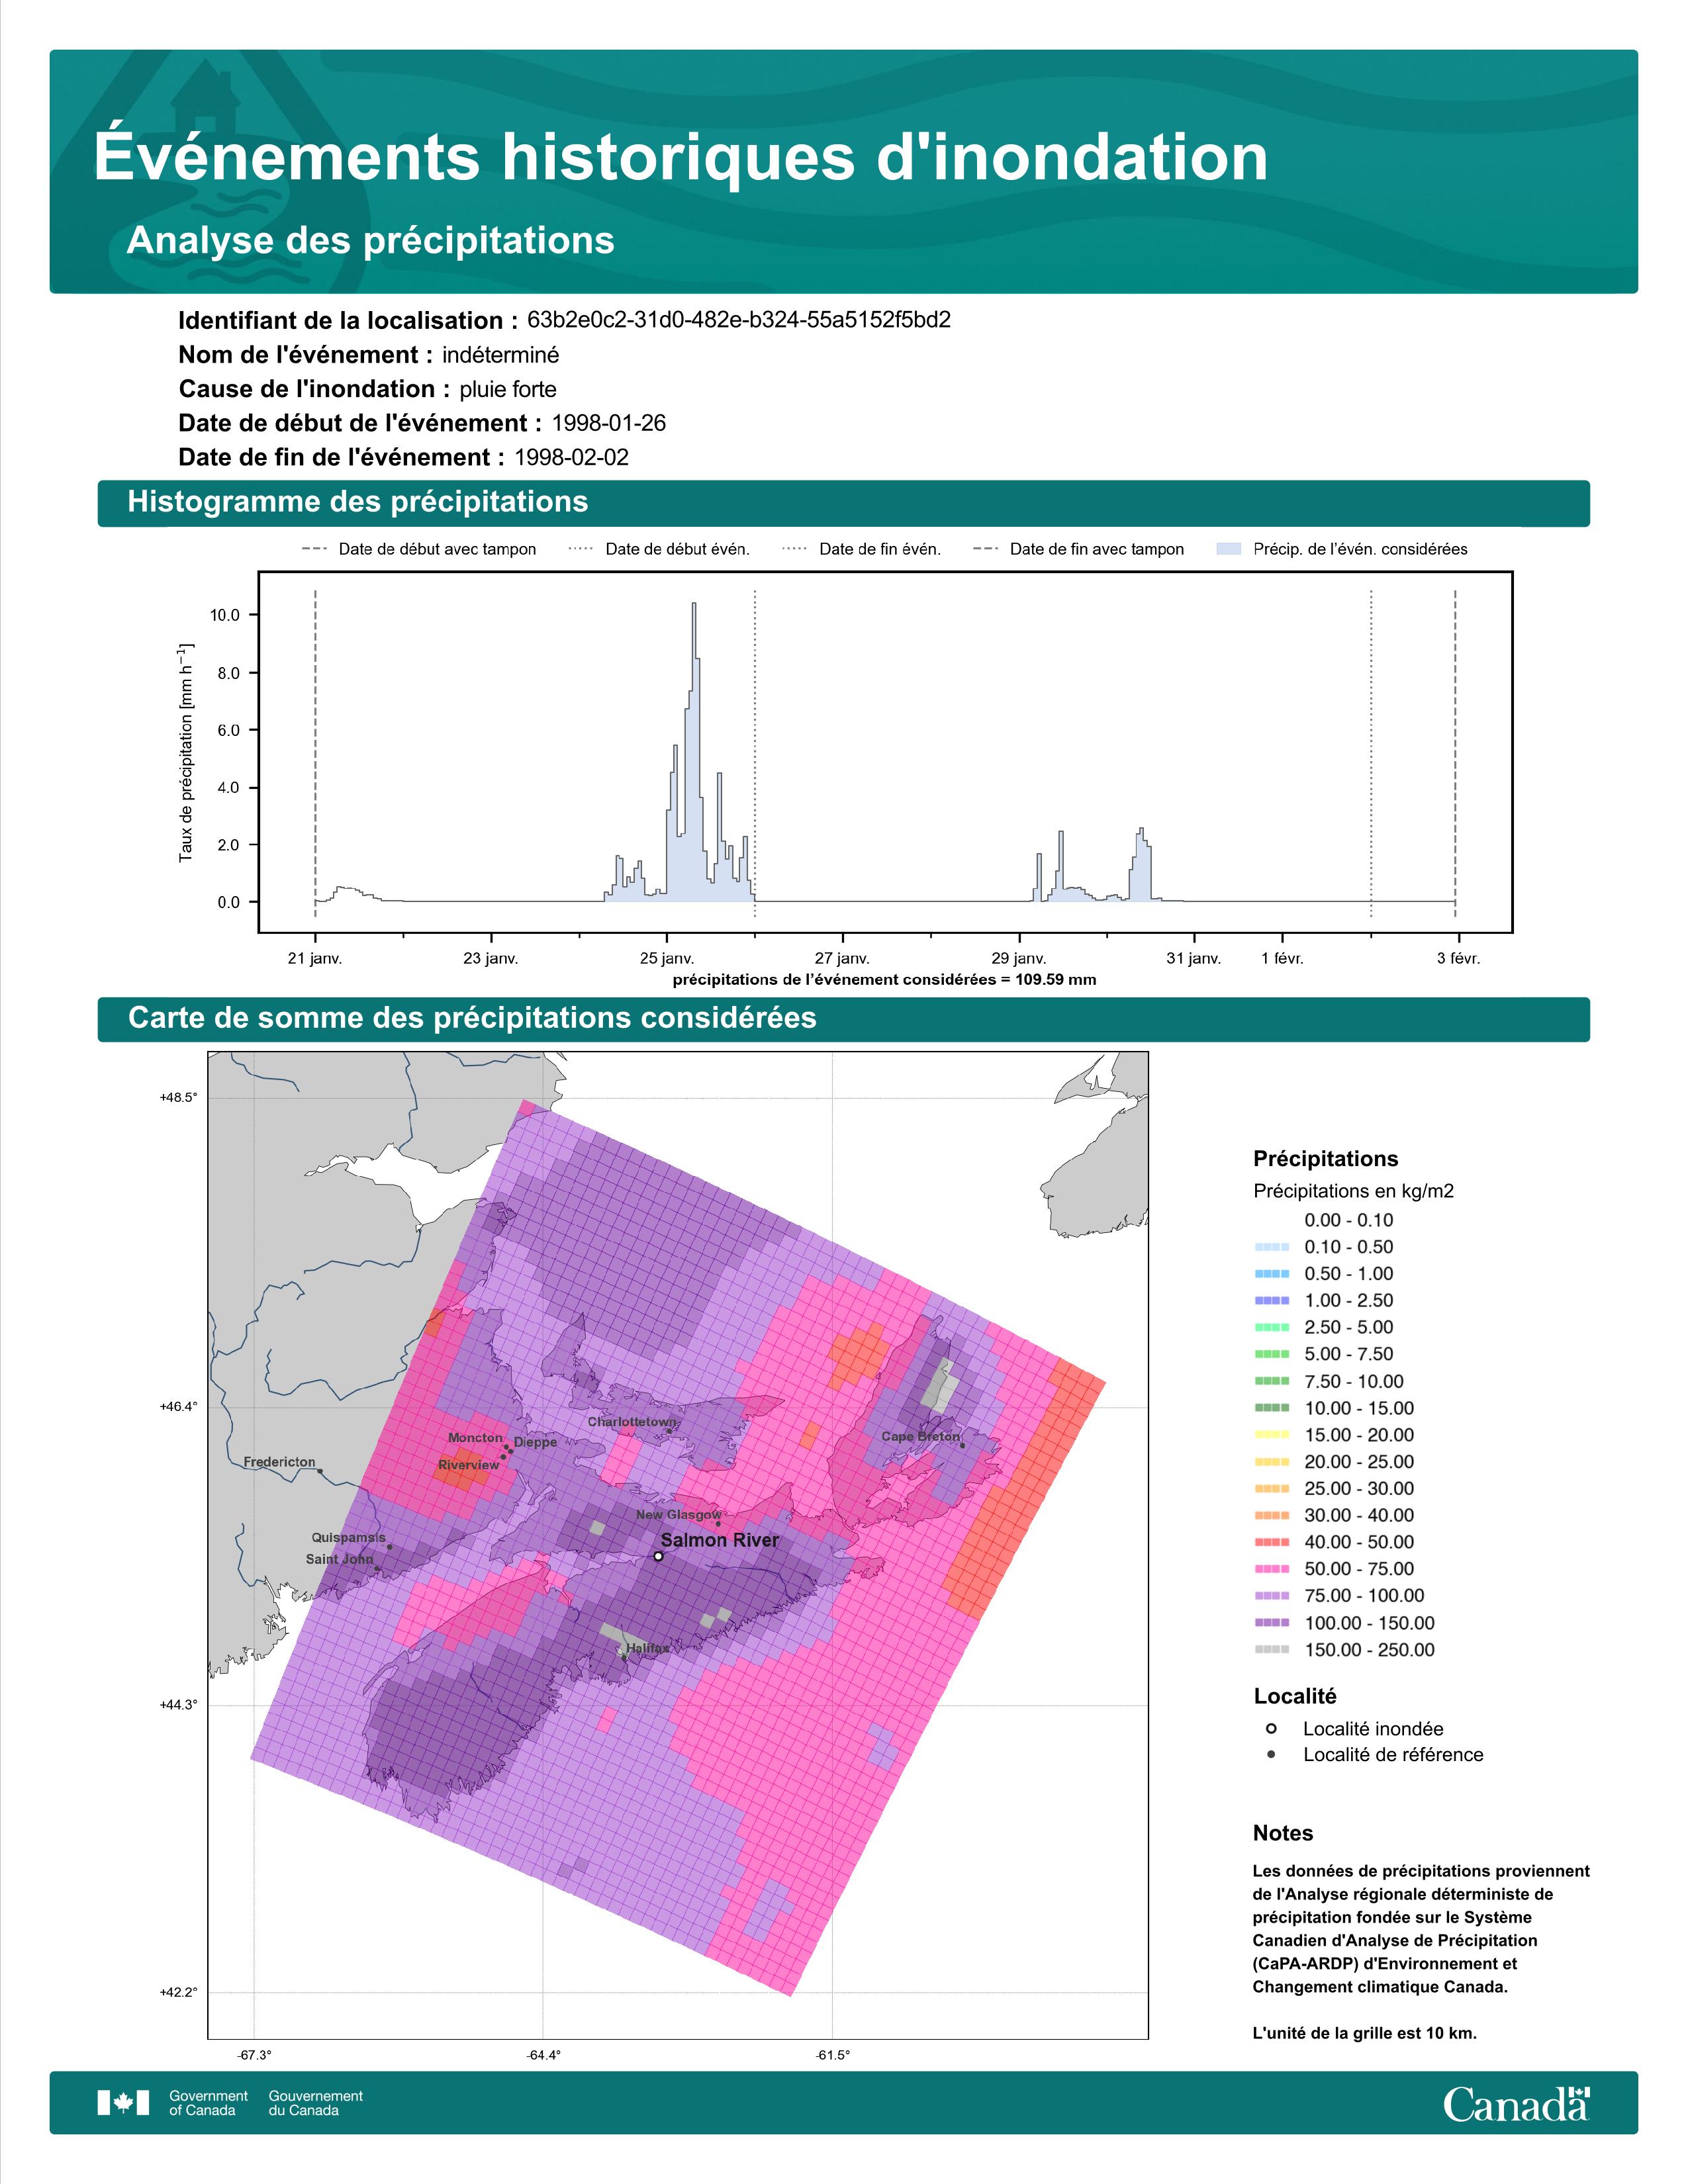Click the Government of Canada footer text

(x=208, y=2103)
